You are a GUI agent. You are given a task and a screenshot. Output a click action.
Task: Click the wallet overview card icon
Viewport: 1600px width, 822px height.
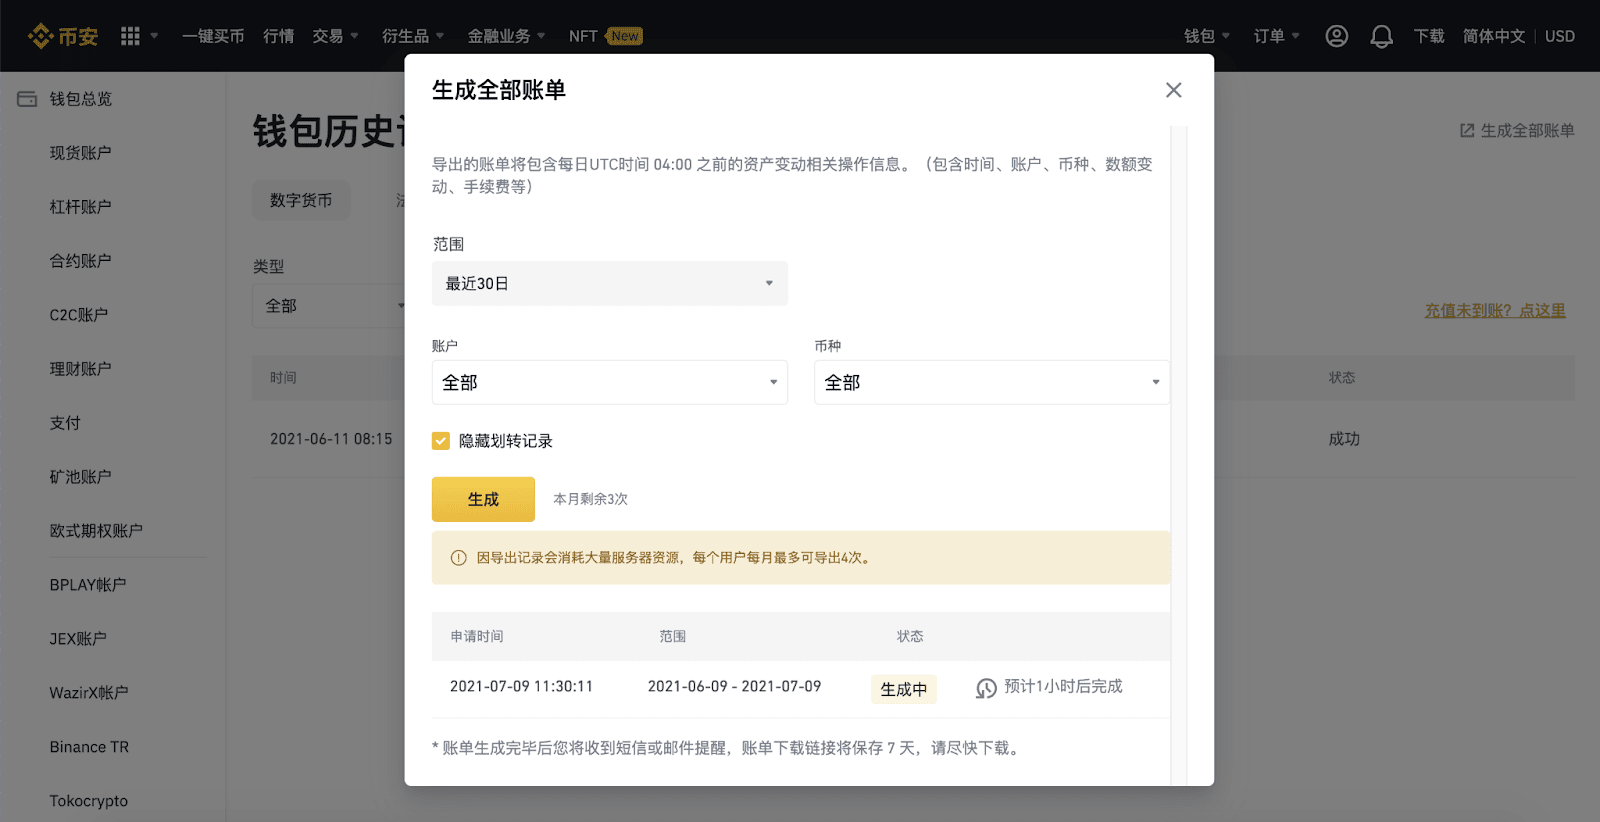[x=27, y=99]
